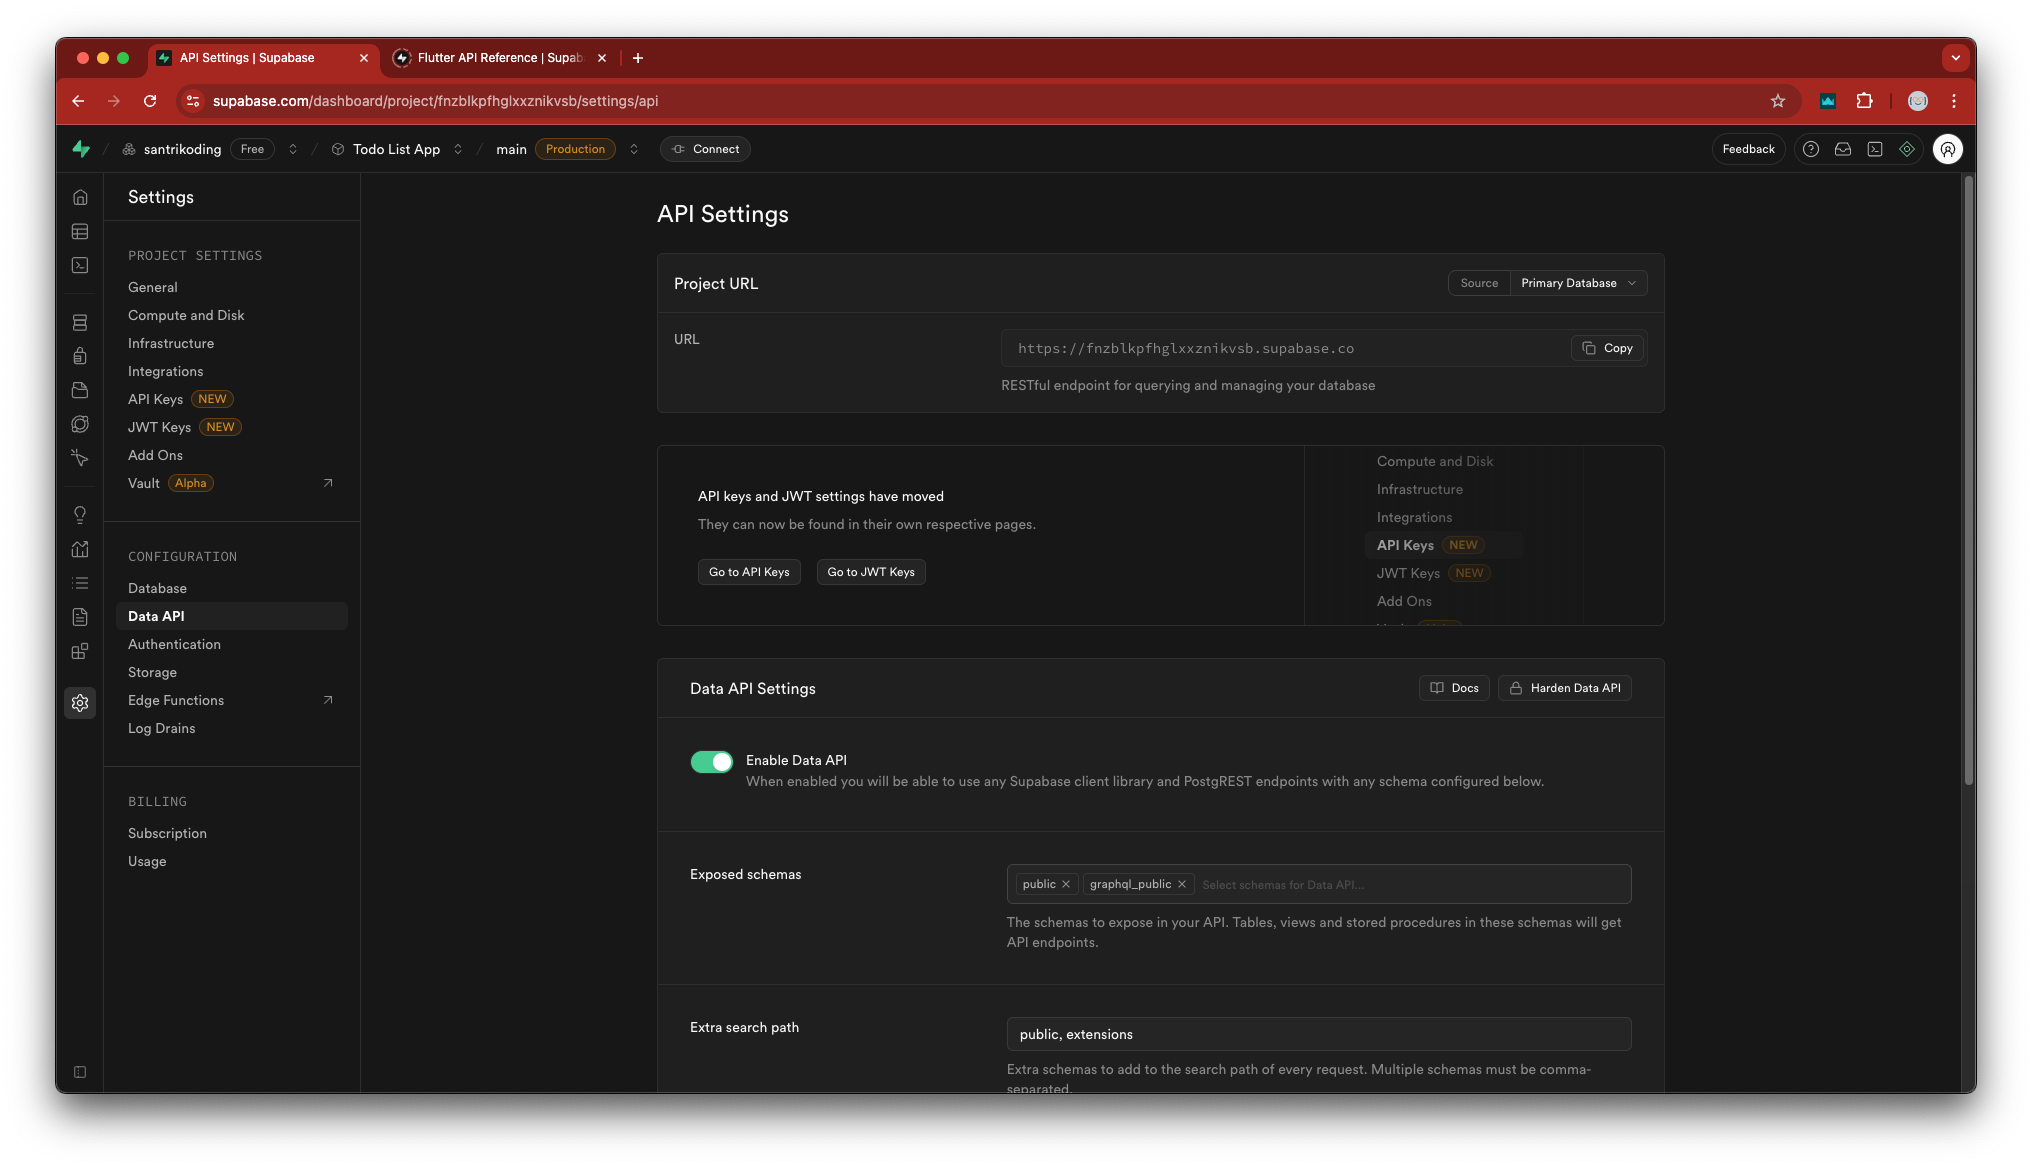The height and width of the screenshot is (1167, 2032).
Task: Remove the graphql_public schema tag
Action: (1182, 884)
